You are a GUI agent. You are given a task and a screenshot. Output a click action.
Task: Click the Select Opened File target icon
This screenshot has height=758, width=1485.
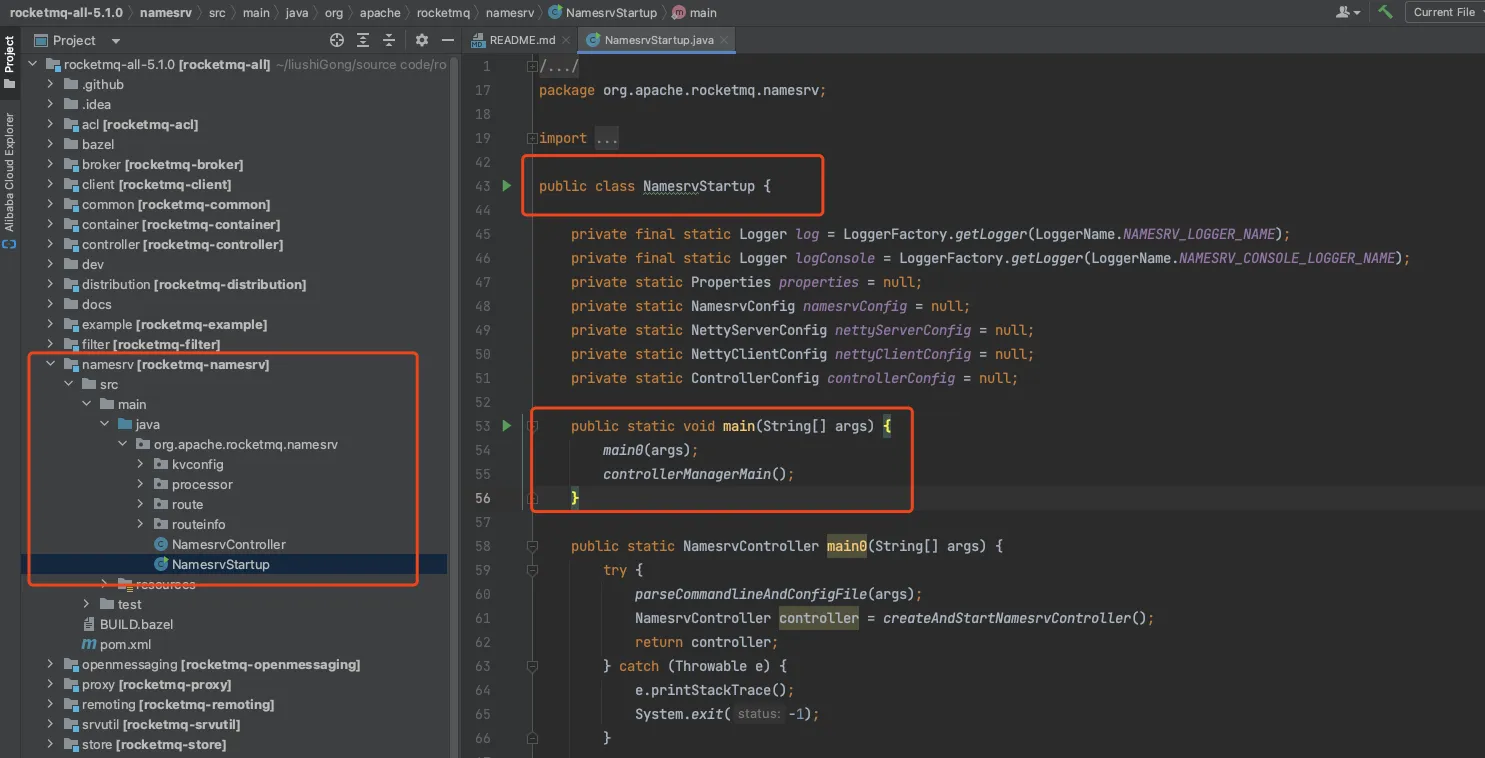point(337,40)
